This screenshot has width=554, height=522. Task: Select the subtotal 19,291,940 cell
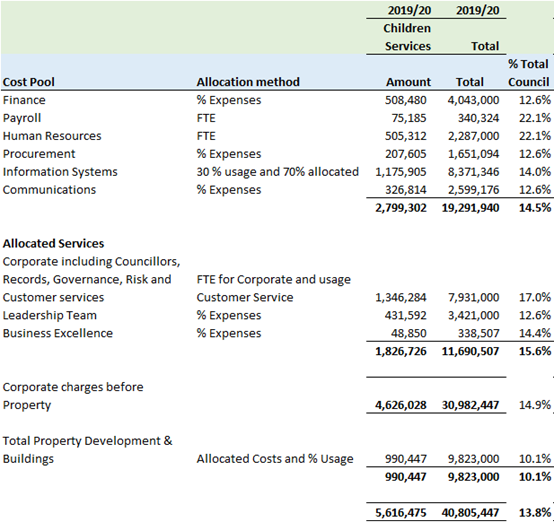tap(470, 208)
